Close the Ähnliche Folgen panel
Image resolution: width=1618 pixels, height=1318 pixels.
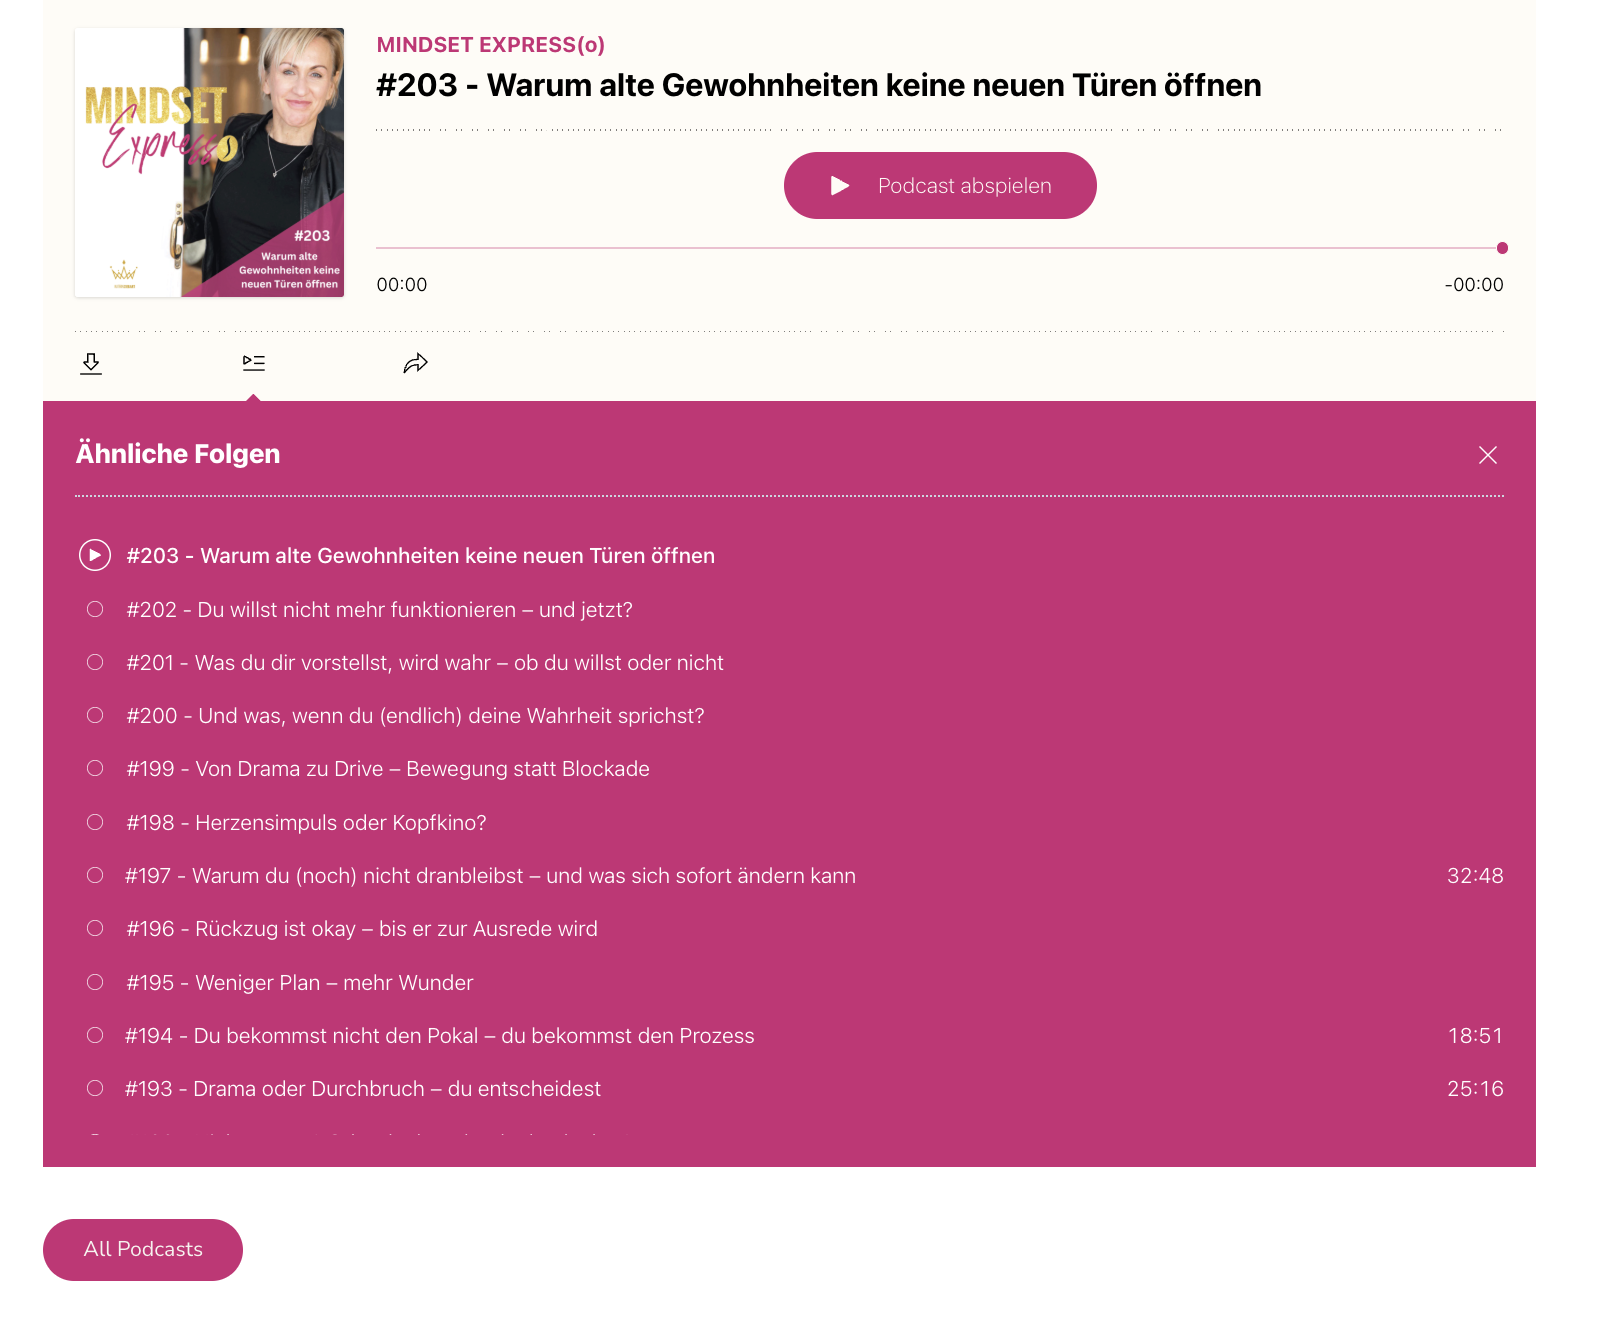click(1488, 455)
